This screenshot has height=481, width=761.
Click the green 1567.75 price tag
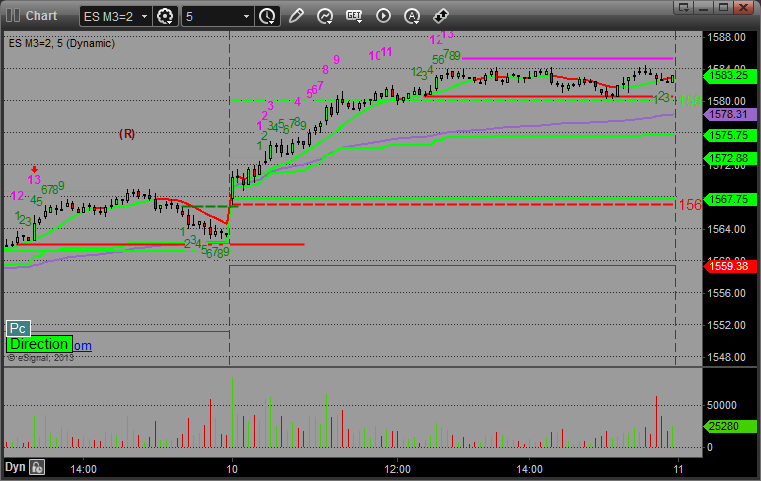pyautogui.click(x=729, y=199)
